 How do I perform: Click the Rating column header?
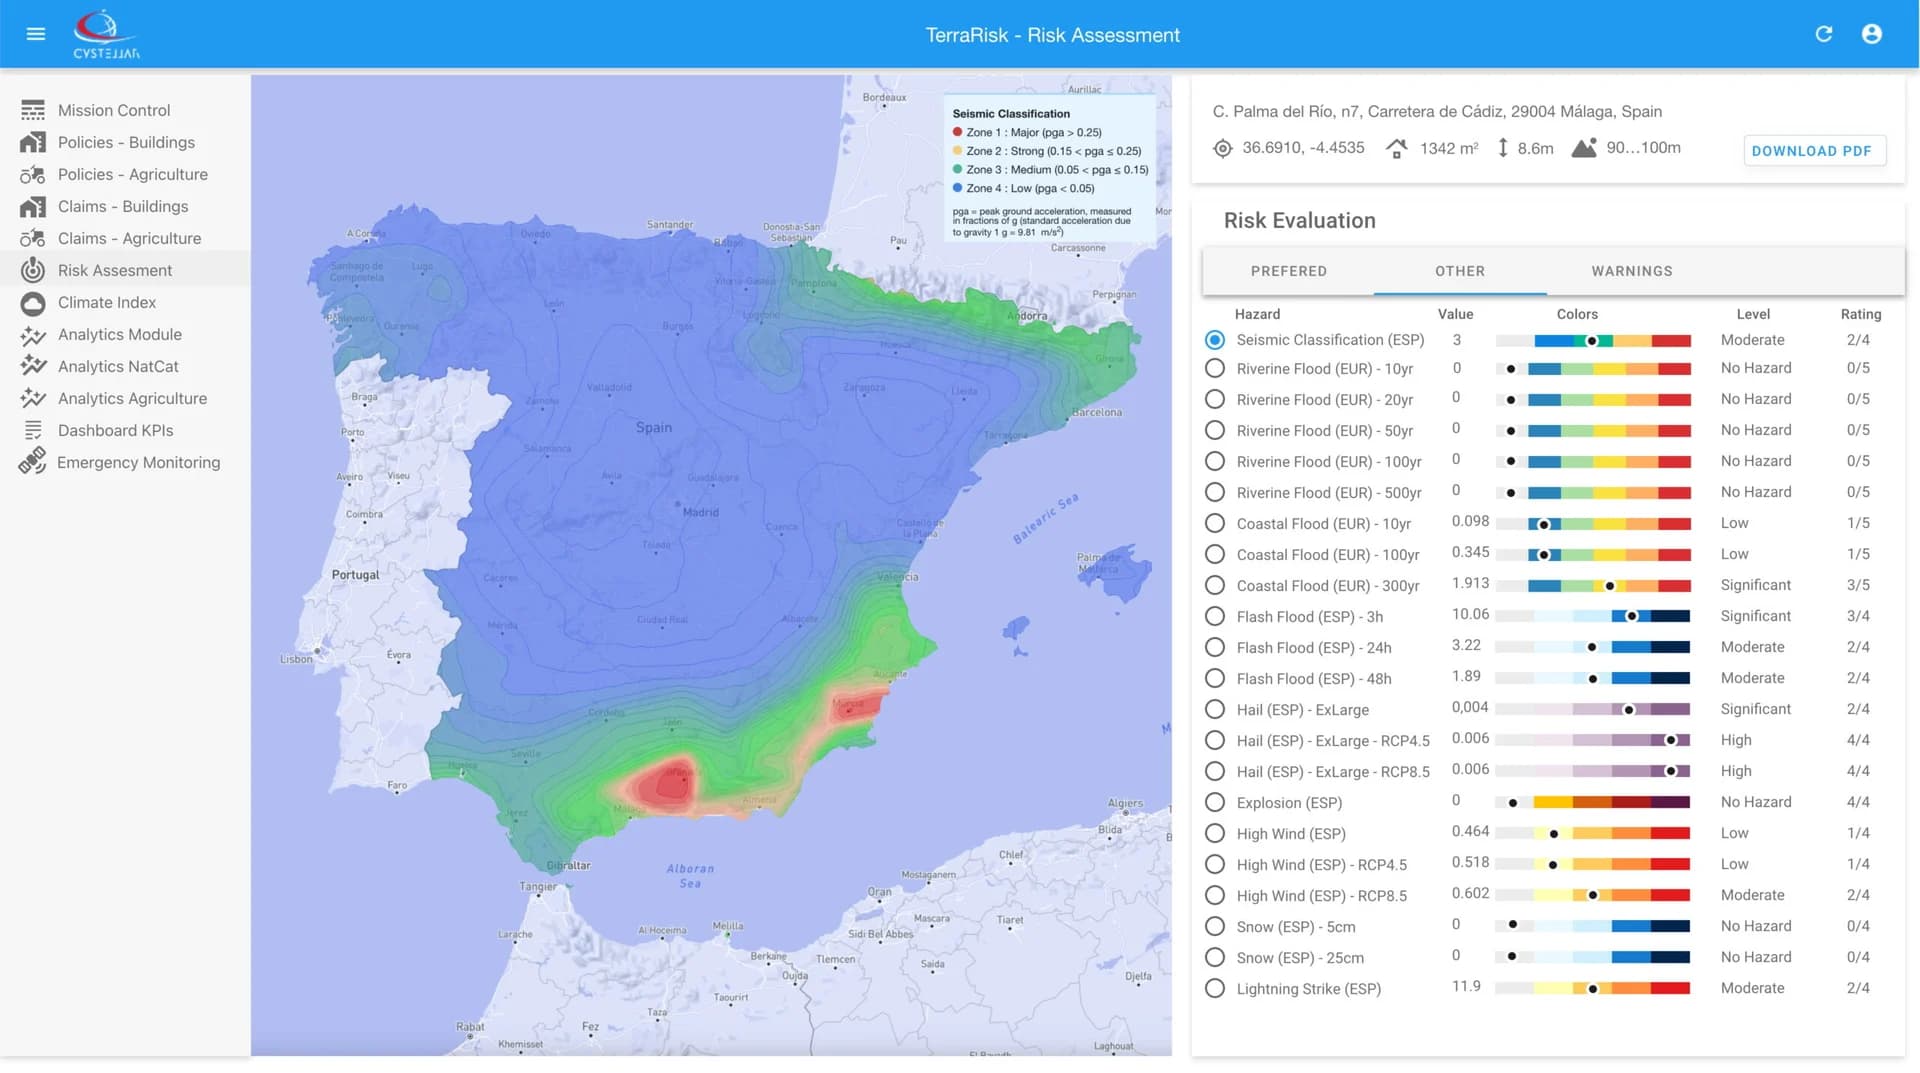pyautogui.click(x=1860, y=314)
